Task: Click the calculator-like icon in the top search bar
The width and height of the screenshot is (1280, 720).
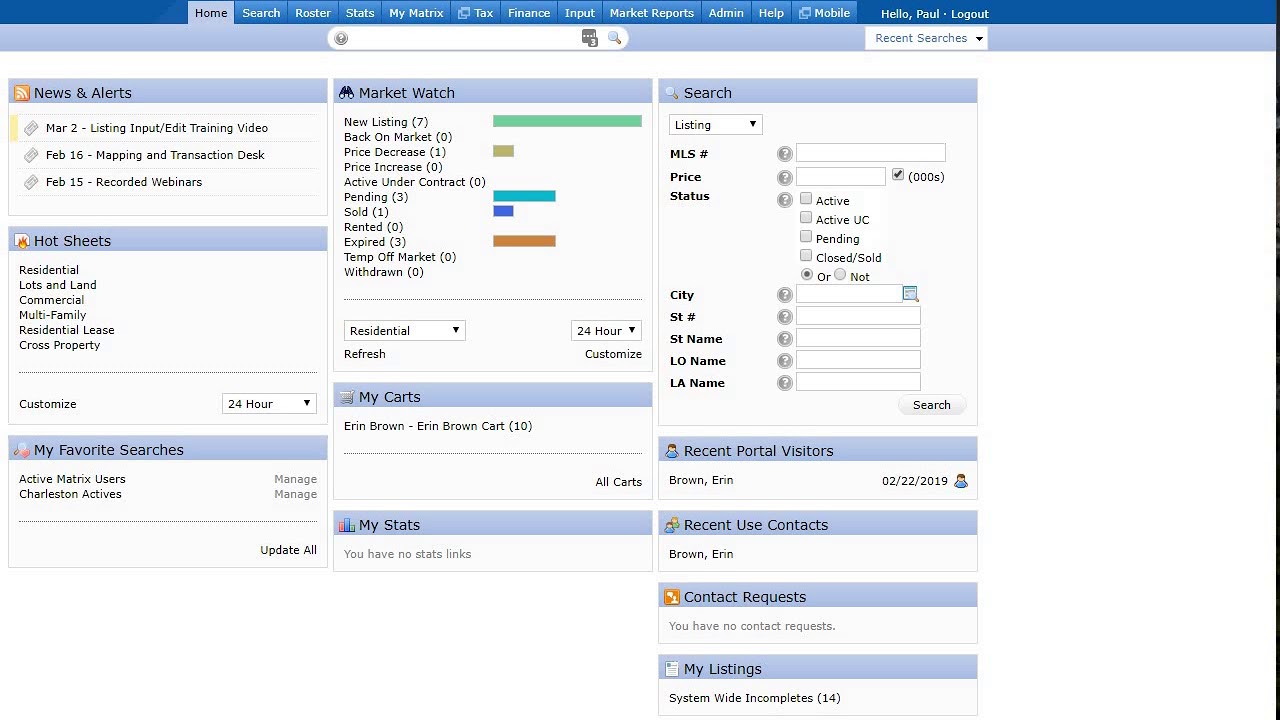Action: point(589,38)
